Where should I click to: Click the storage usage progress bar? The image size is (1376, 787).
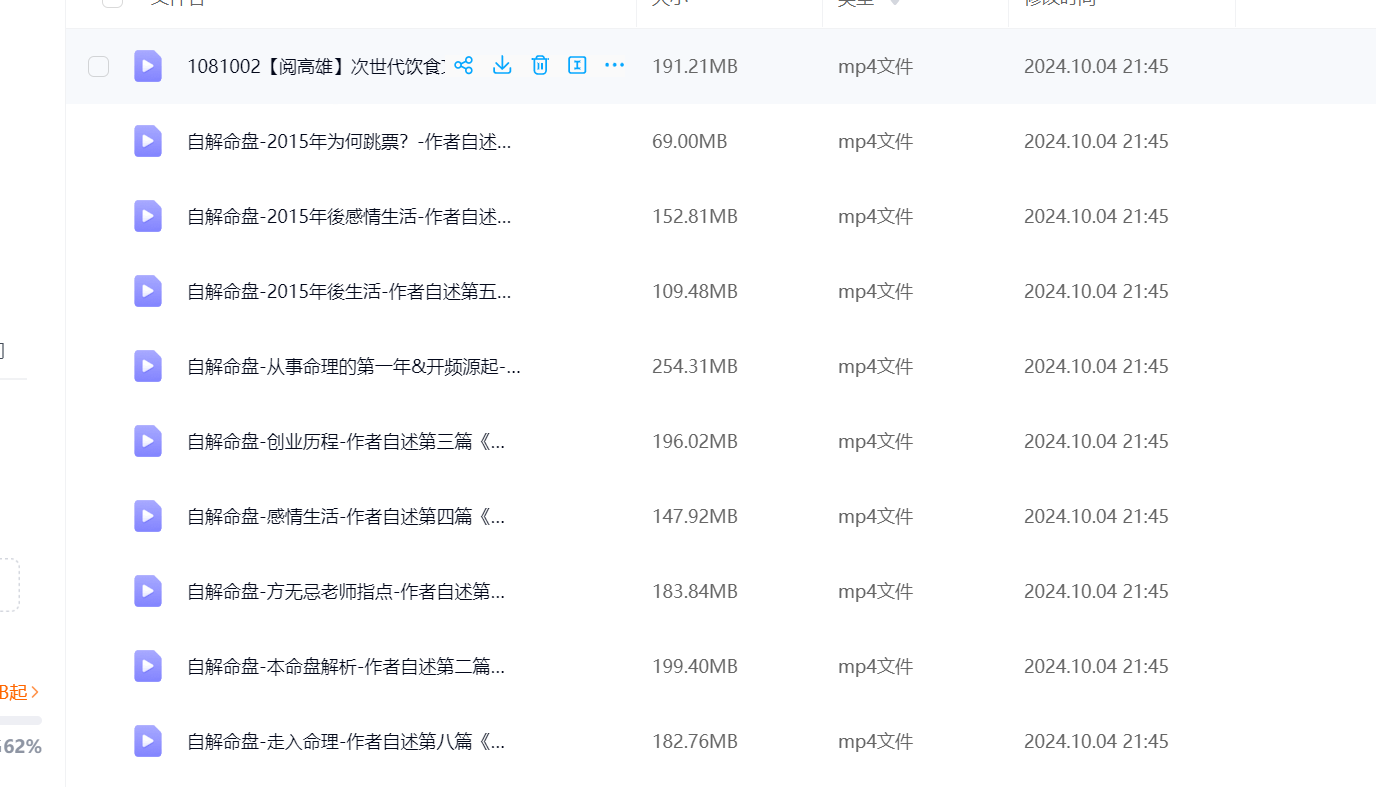20,720
